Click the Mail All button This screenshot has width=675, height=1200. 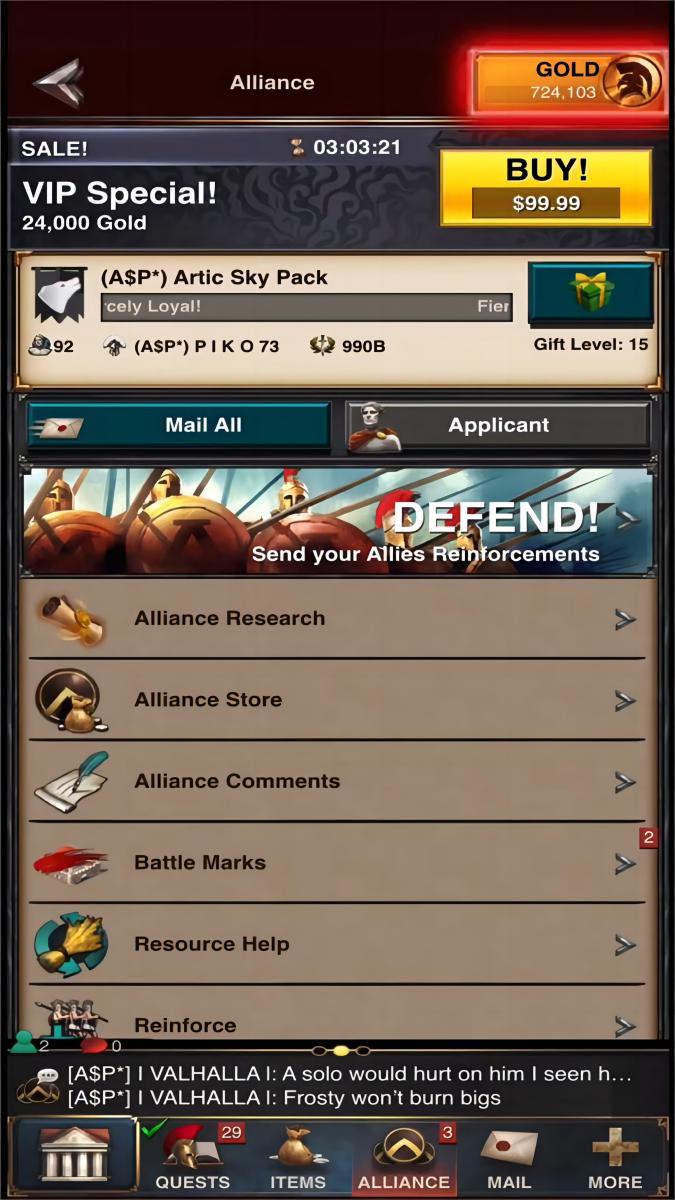tap(178, 426)
